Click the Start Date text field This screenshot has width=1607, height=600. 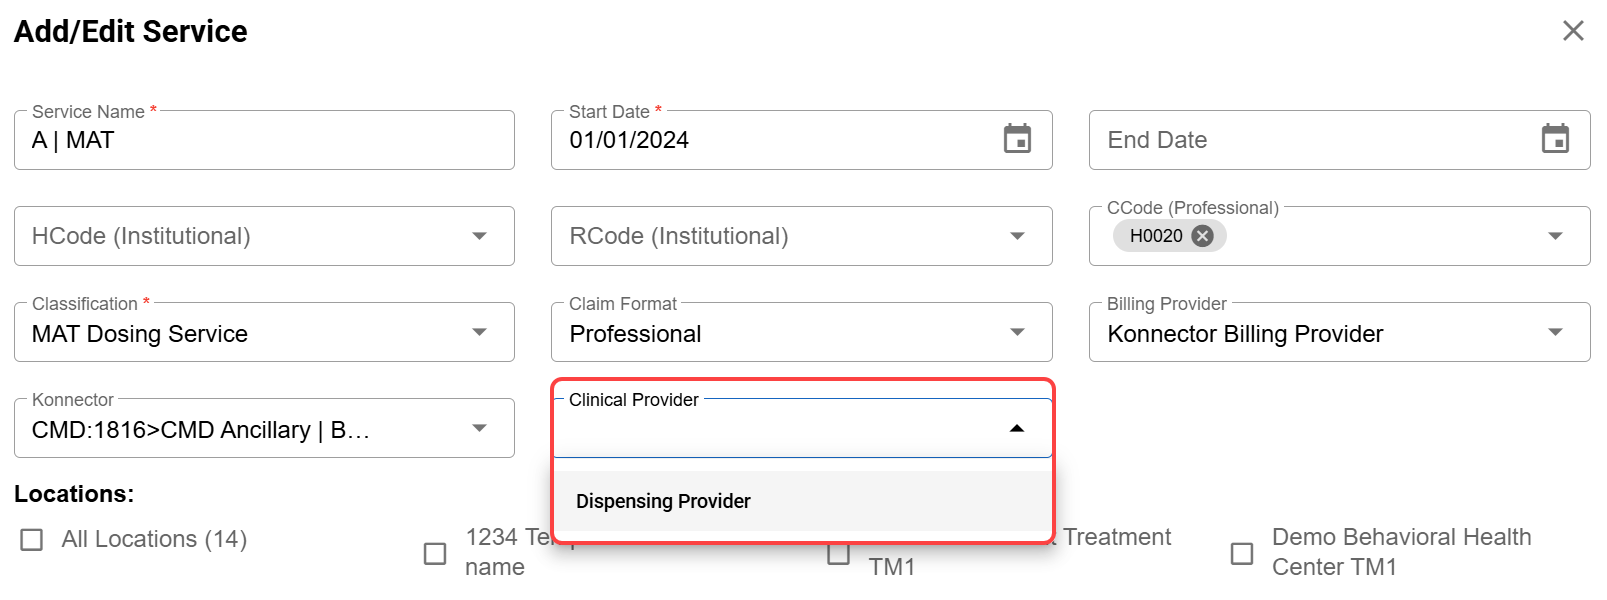coord(770,140)
